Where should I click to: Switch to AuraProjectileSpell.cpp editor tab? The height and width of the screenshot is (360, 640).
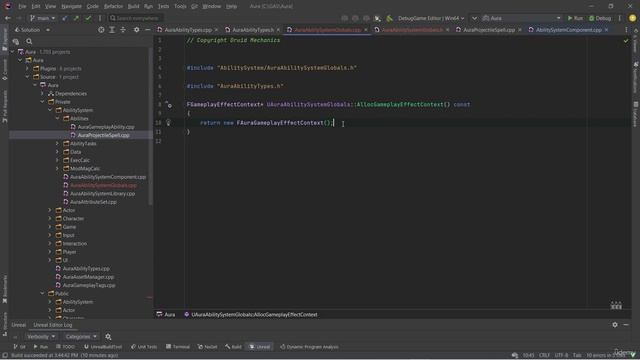click(x=489, y=30)
